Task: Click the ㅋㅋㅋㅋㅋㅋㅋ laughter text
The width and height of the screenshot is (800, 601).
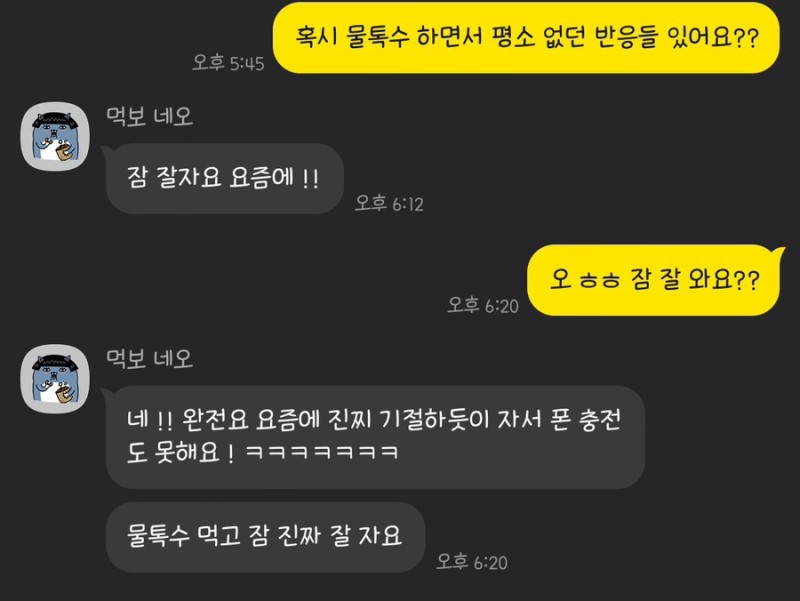Action: 322,452
